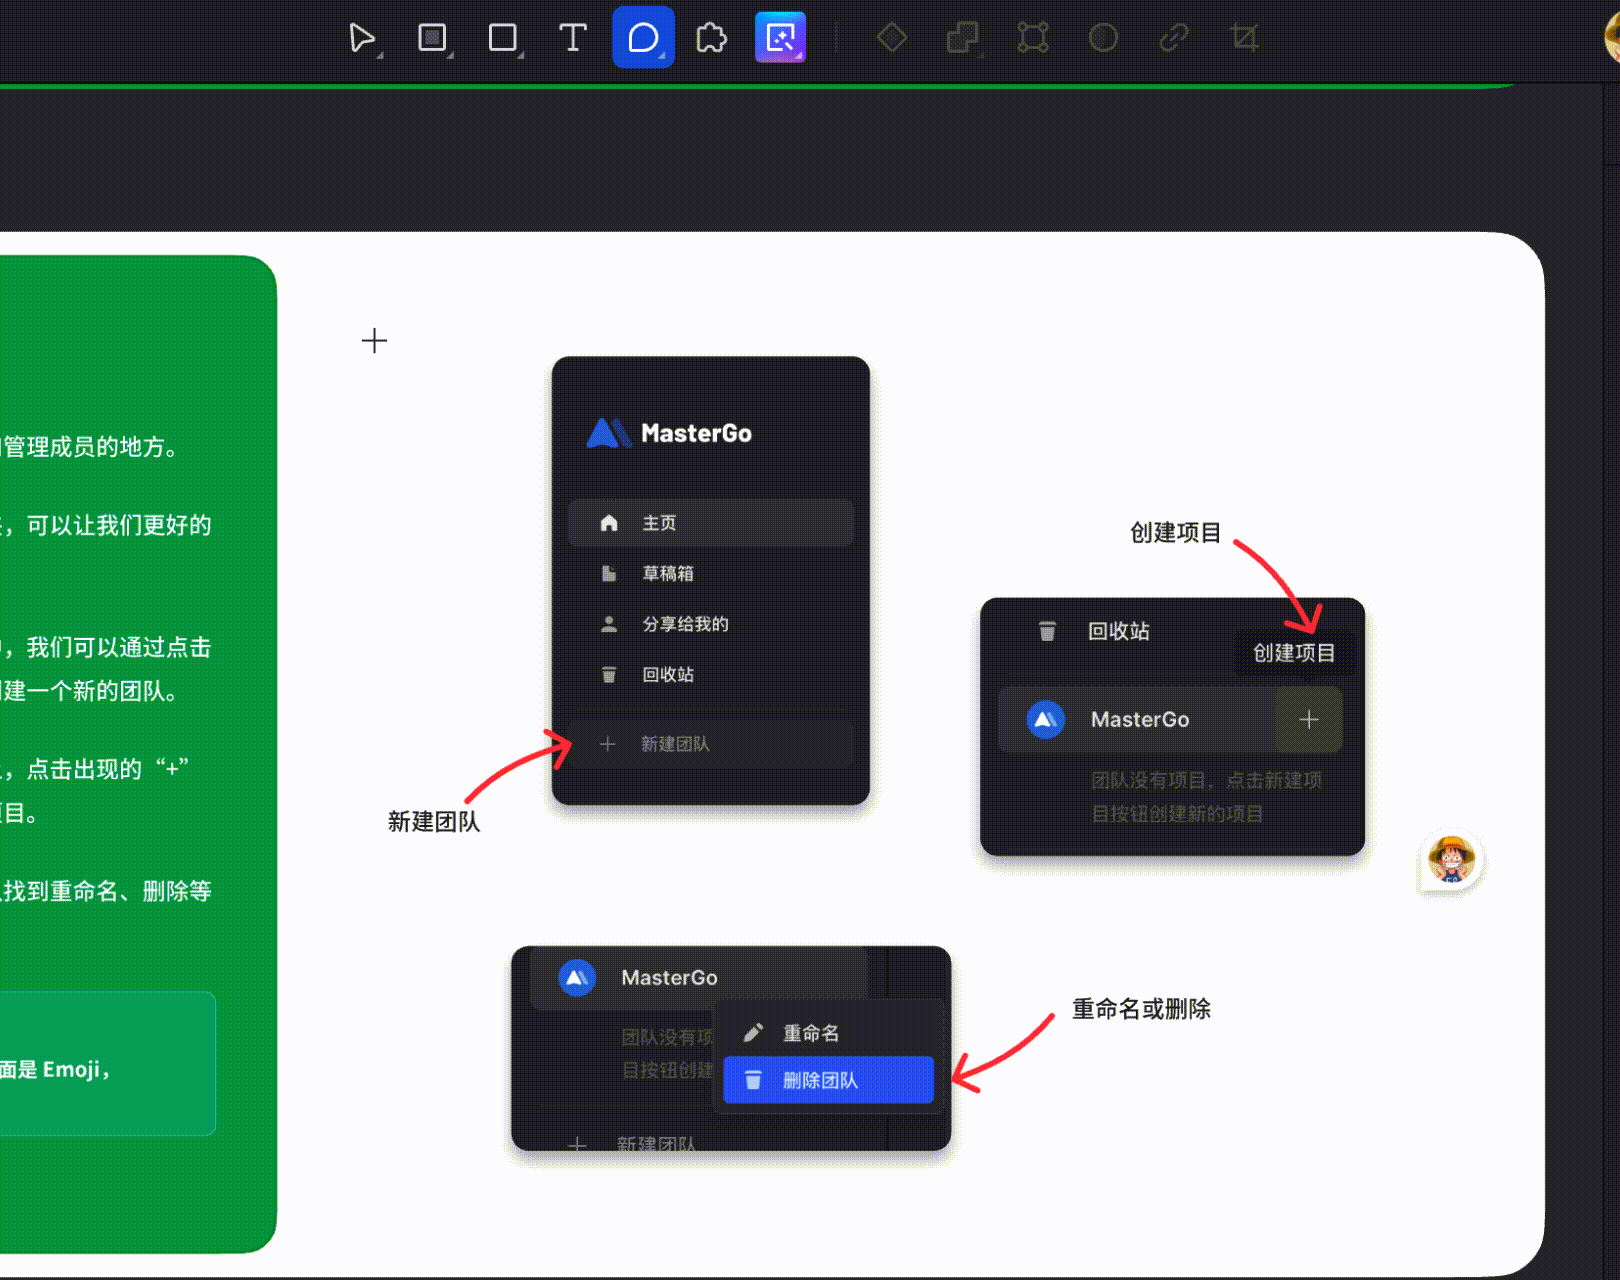Click the gradient AI magic tool icon
1620x1280 pixels.
pyautogui.click(x=780, y=38)
